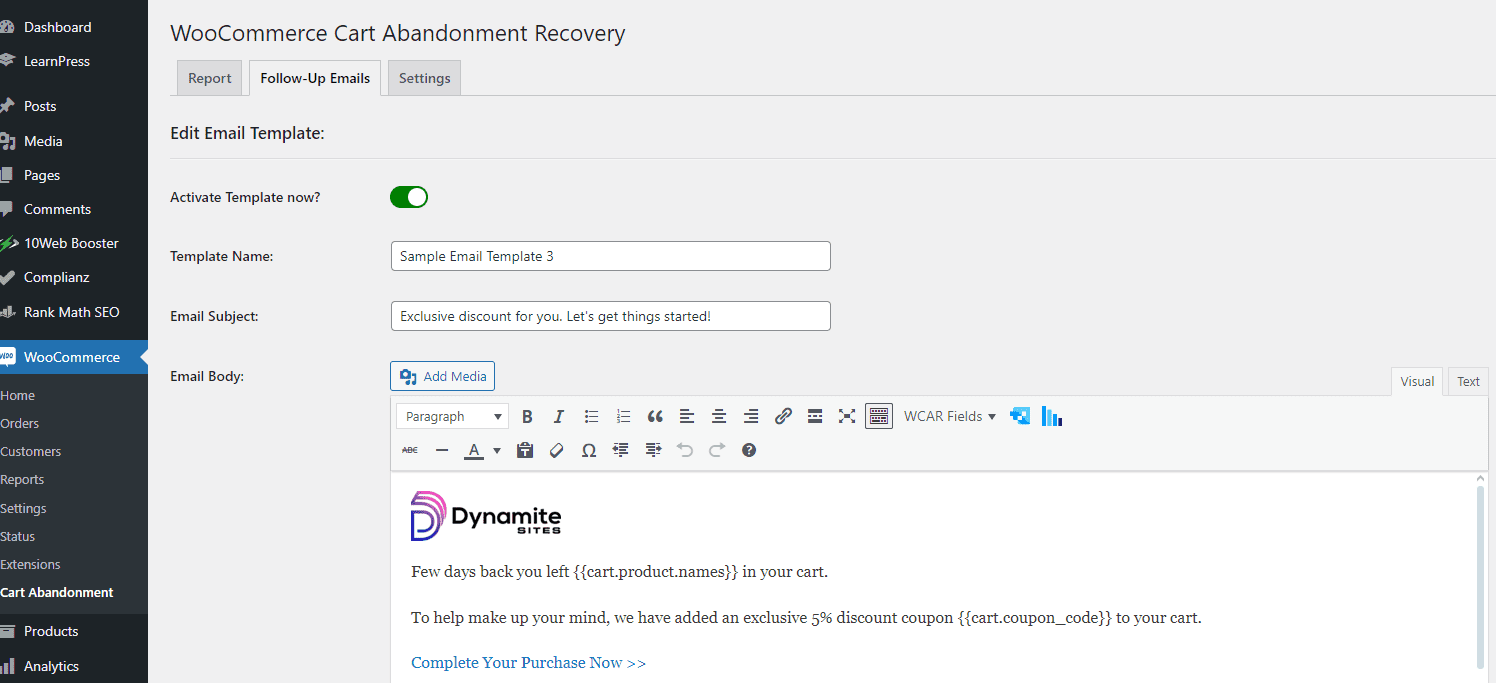Open keyboard shortcuts help icon
This screenshot has width=1496, height=683.
coord(749,451)
